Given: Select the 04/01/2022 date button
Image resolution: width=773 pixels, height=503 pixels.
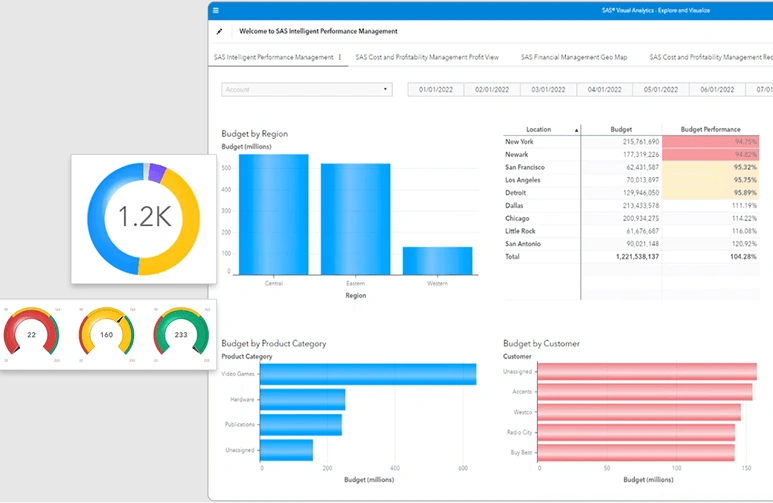Looking at the screenshot, I should coord(604,90).
